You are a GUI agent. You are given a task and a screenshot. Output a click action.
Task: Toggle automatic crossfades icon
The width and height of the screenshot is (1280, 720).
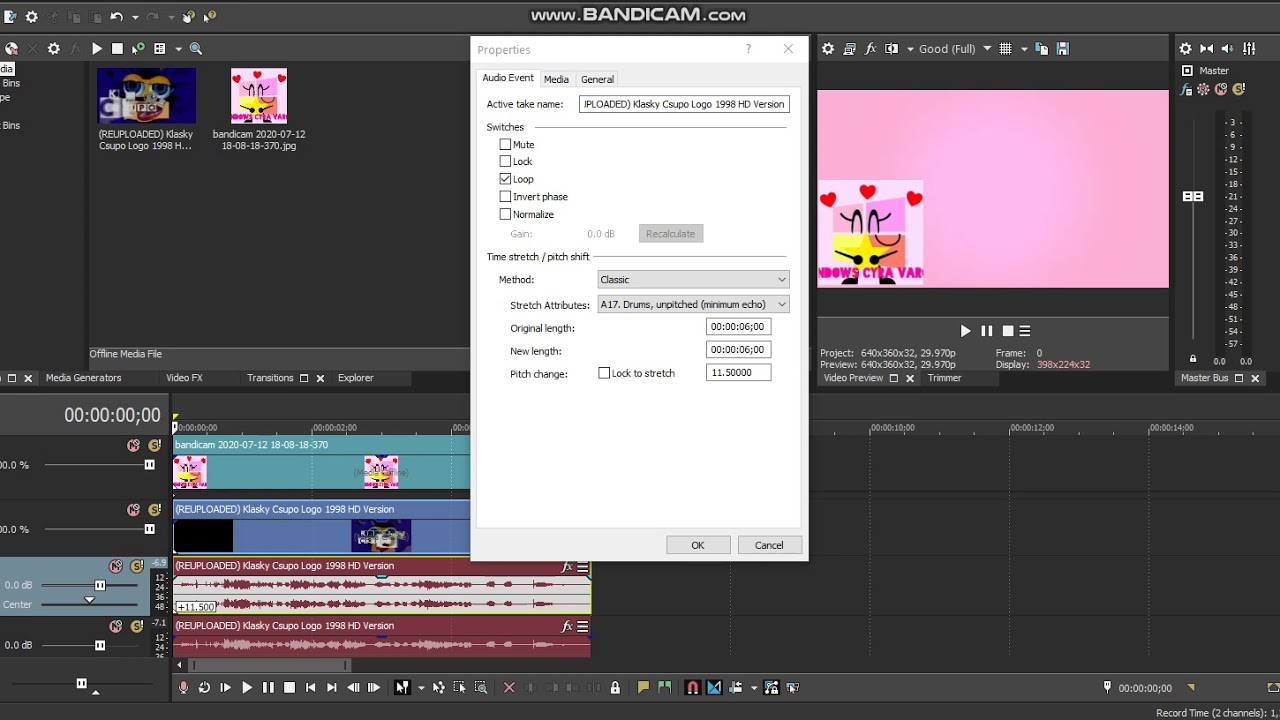tap(714, 687)
